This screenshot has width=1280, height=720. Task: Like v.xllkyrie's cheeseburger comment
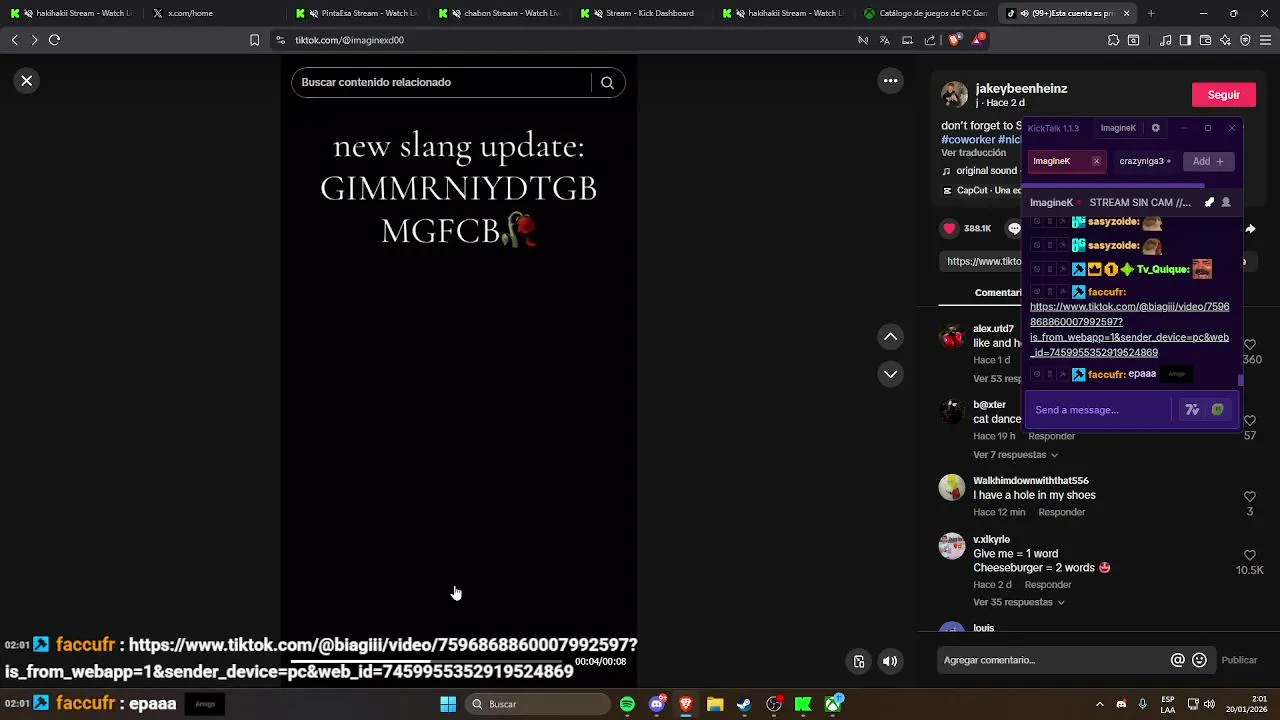pyautogui.click(x=1249, y=555)
